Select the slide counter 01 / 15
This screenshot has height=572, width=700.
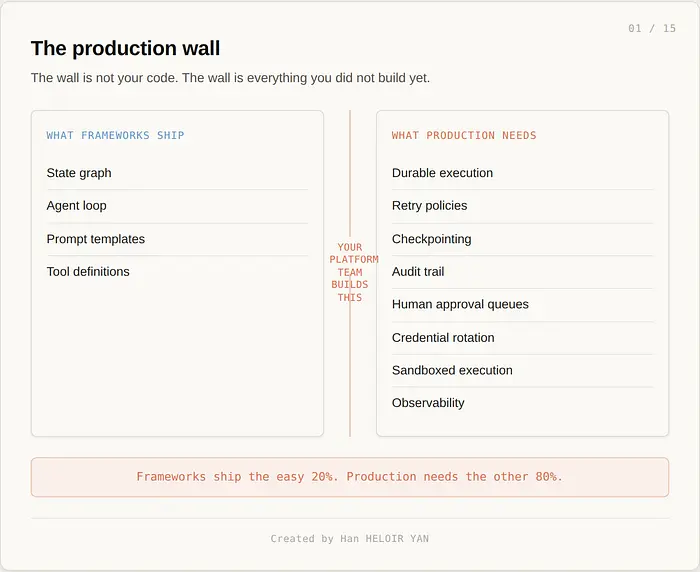pos(652,29)
